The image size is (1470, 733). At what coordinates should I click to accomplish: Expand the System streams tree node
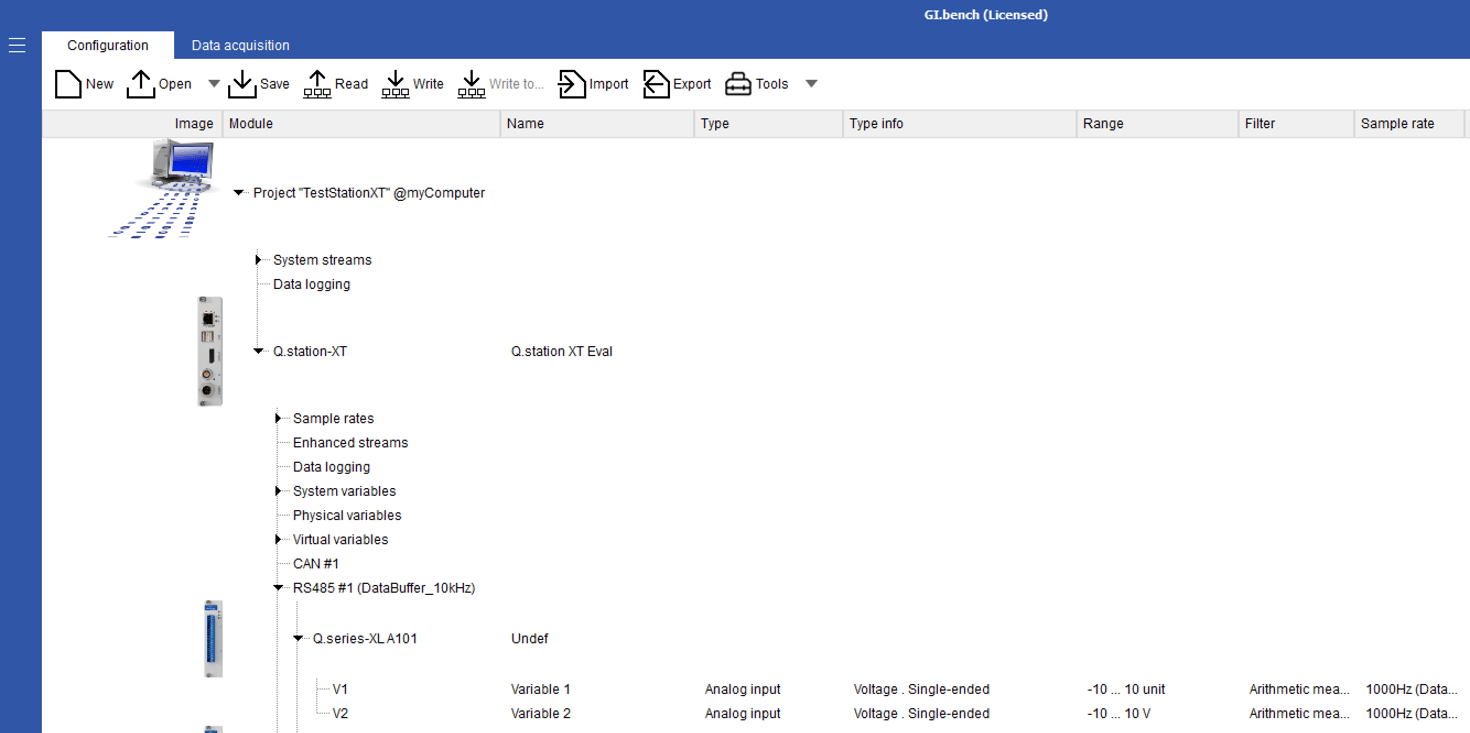point(259,259)
